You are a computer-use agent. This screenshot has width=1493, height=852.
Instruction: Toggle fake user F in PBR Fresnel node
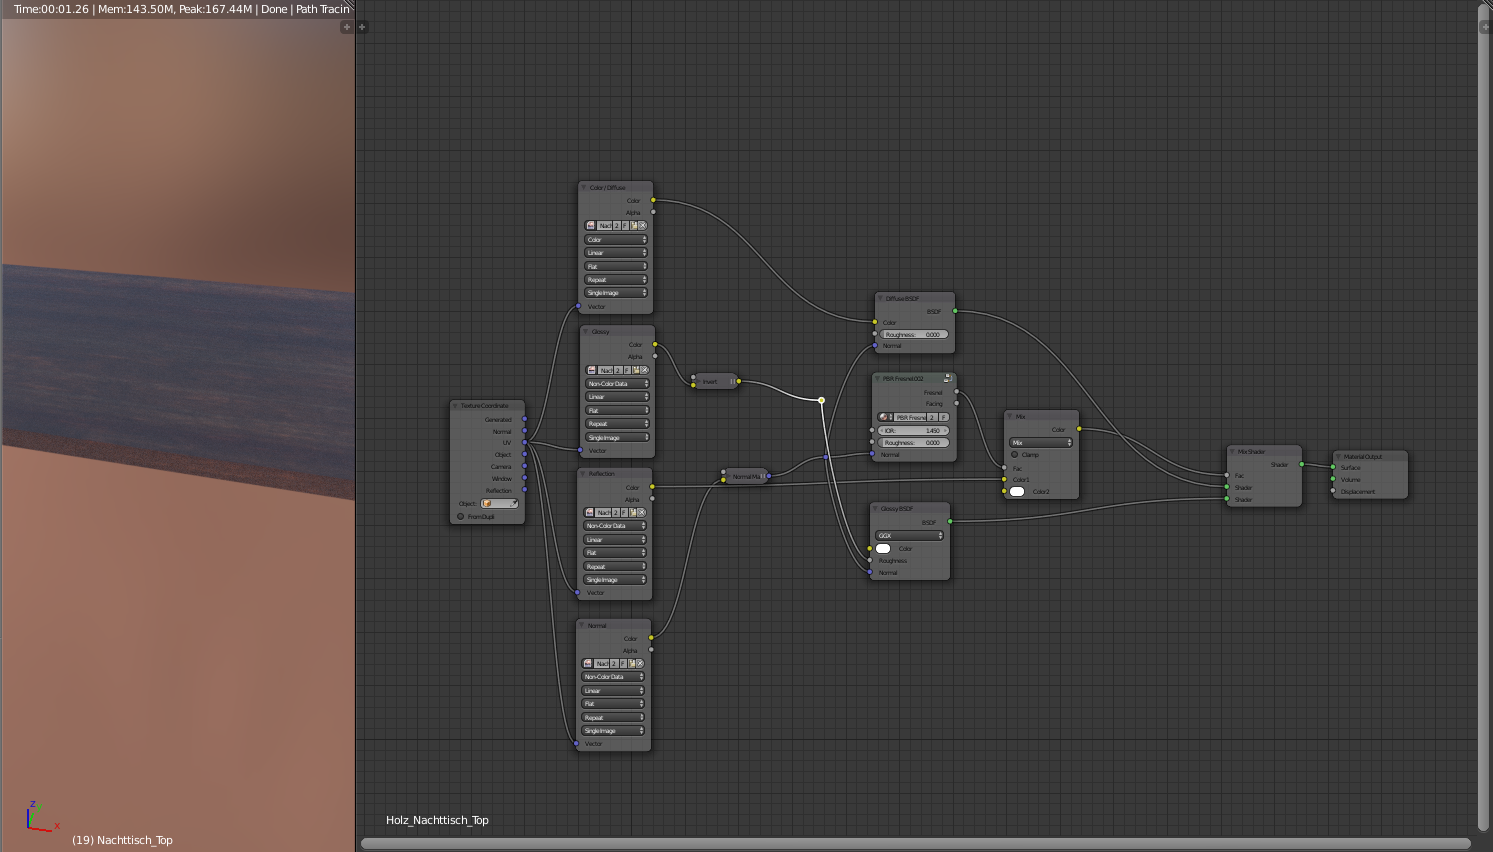click(943, 417)
